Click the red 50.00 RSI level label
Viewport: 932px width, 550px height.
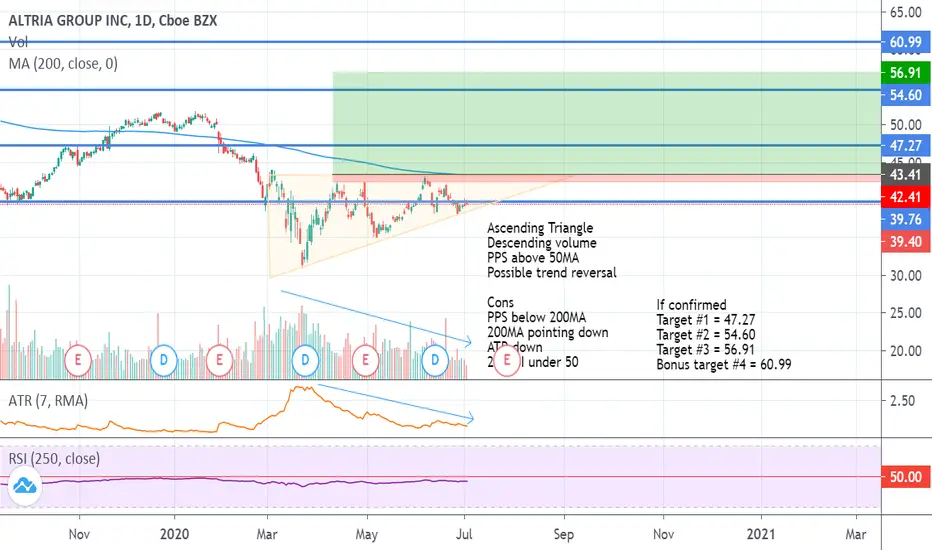click(x=905, y=477)
